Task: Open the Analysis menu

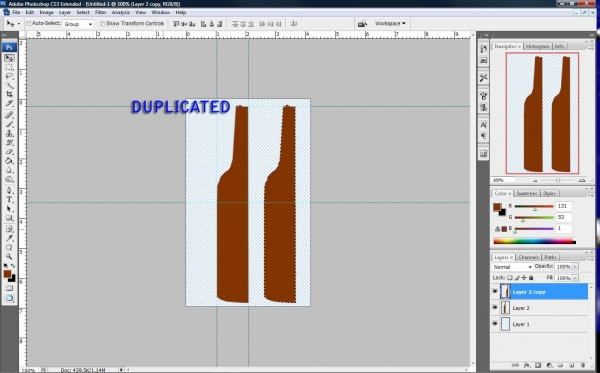Action: (121, 12)
